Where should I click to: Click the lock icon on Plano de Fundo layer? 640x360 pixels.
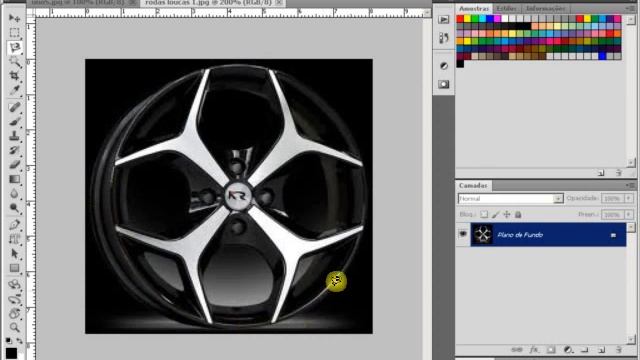613,235
